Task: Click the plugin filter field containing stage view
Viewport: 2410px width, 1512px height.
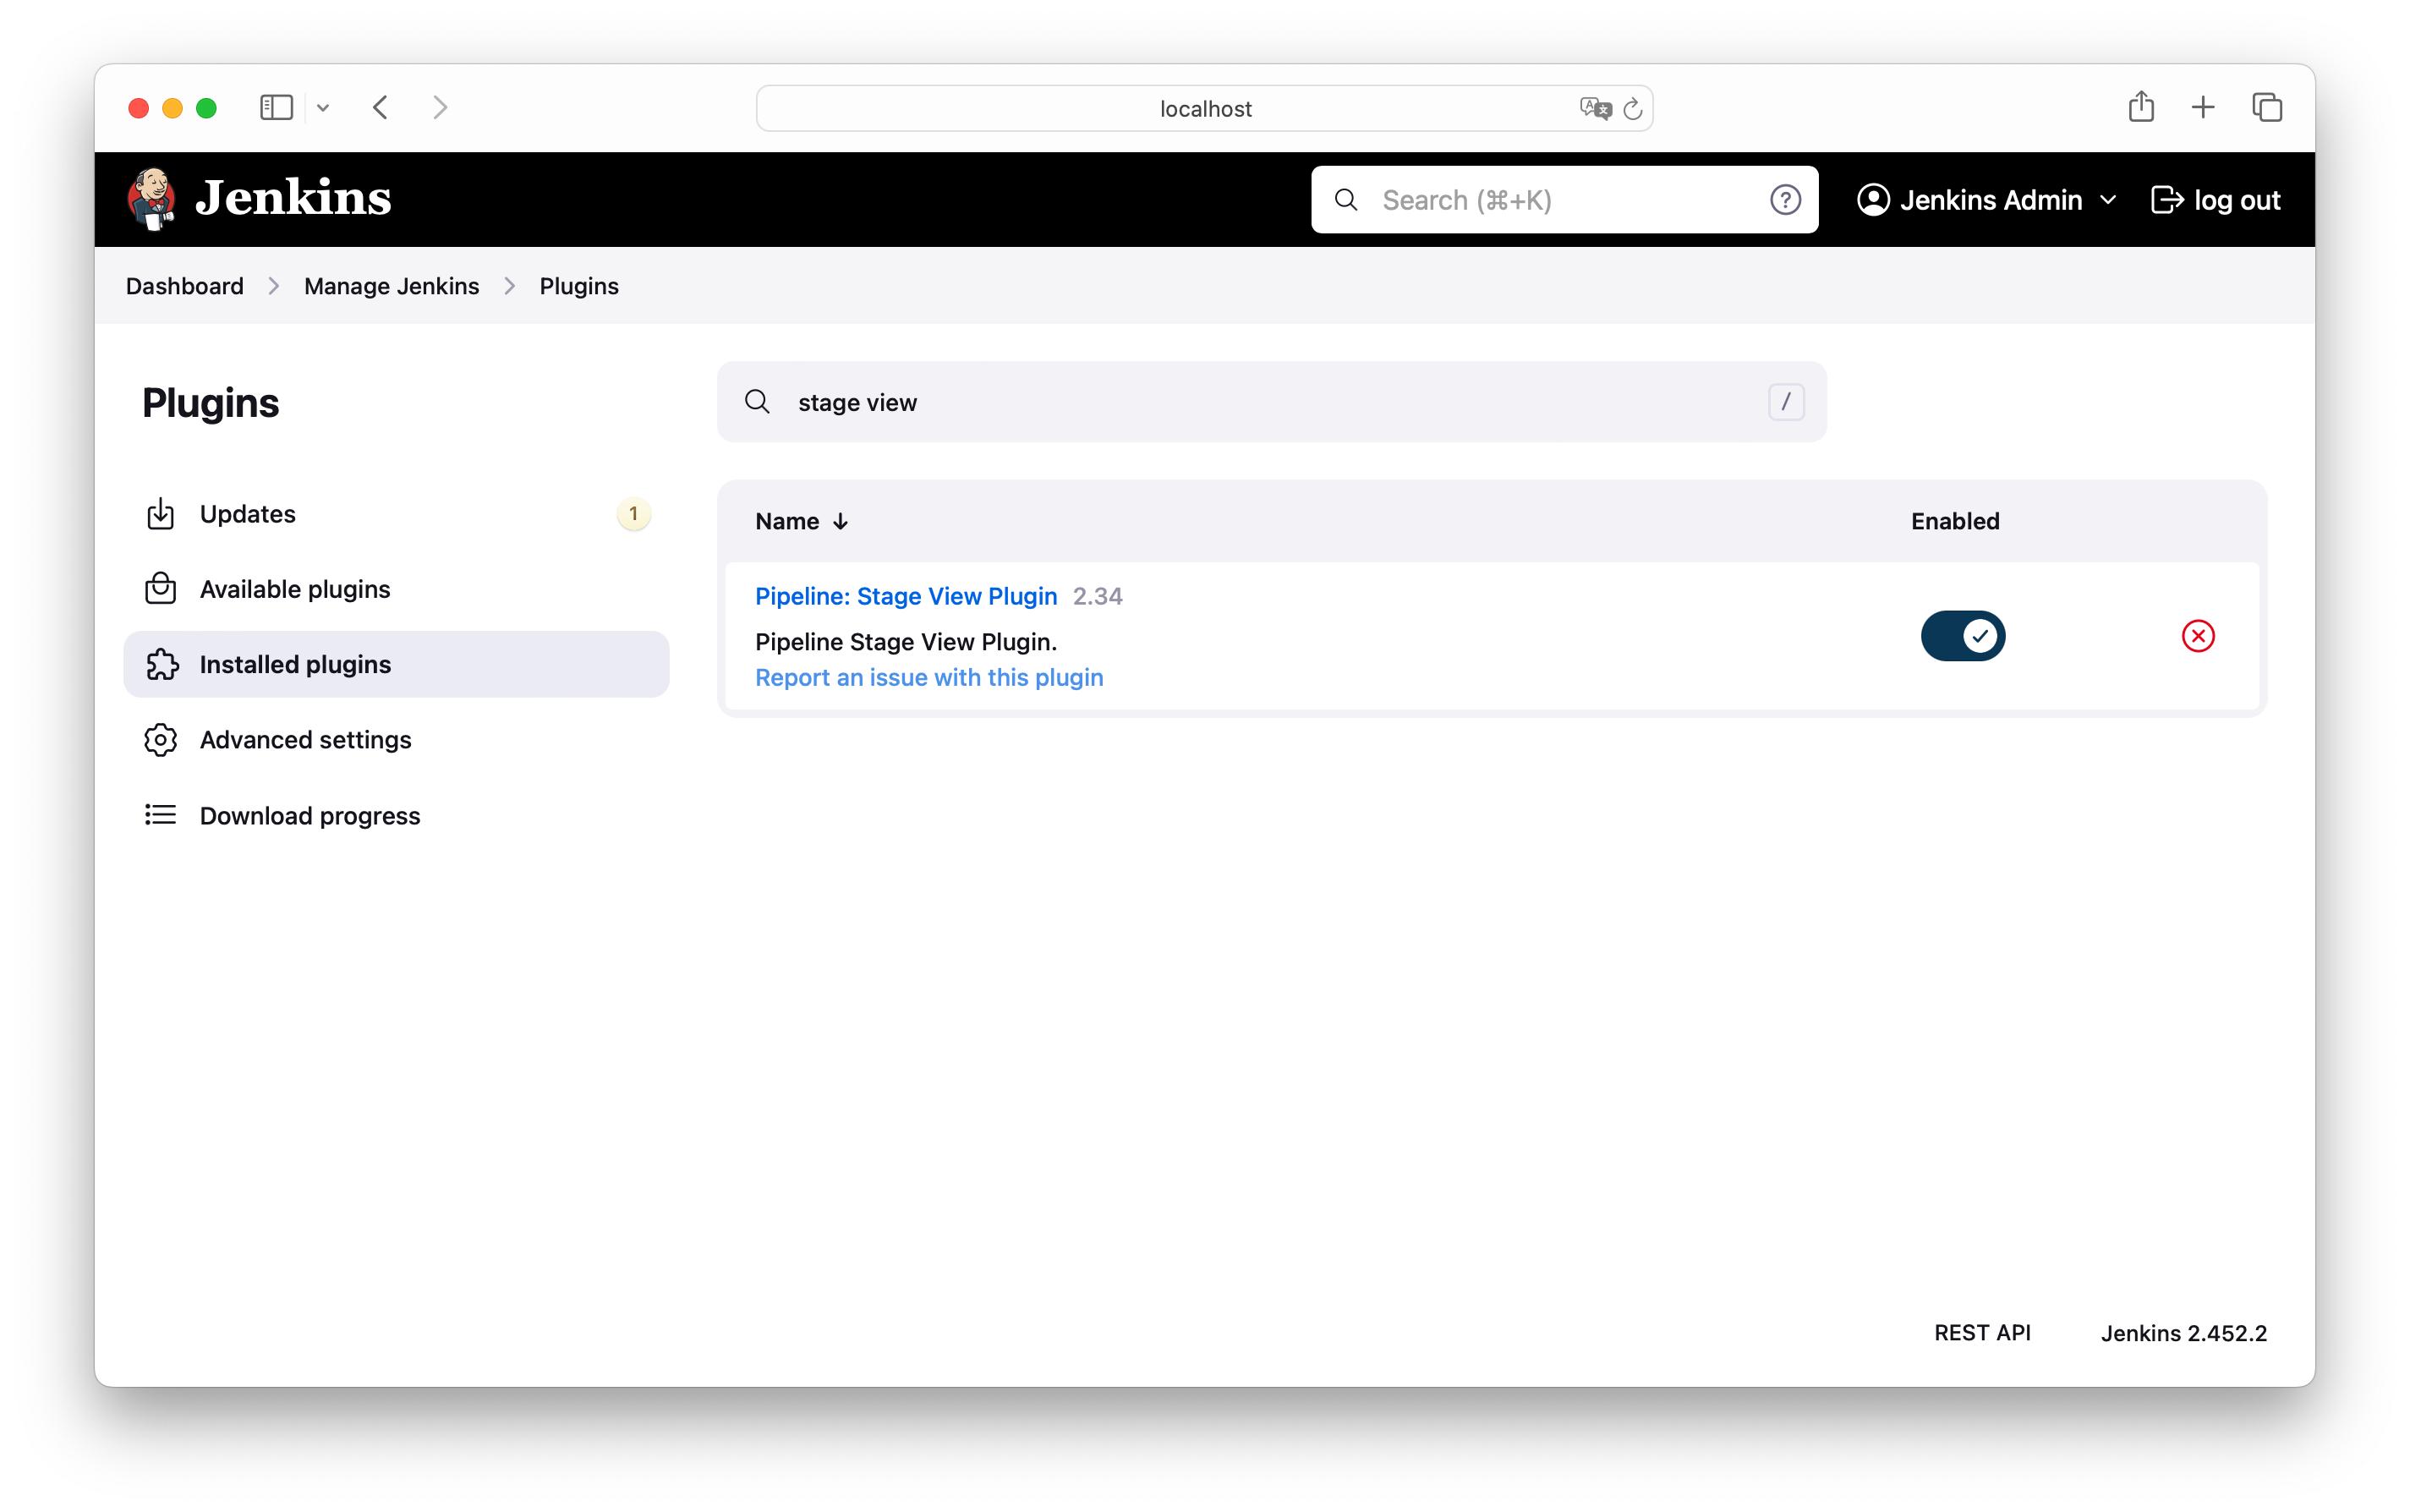Action: click(x=1270, y=402)
